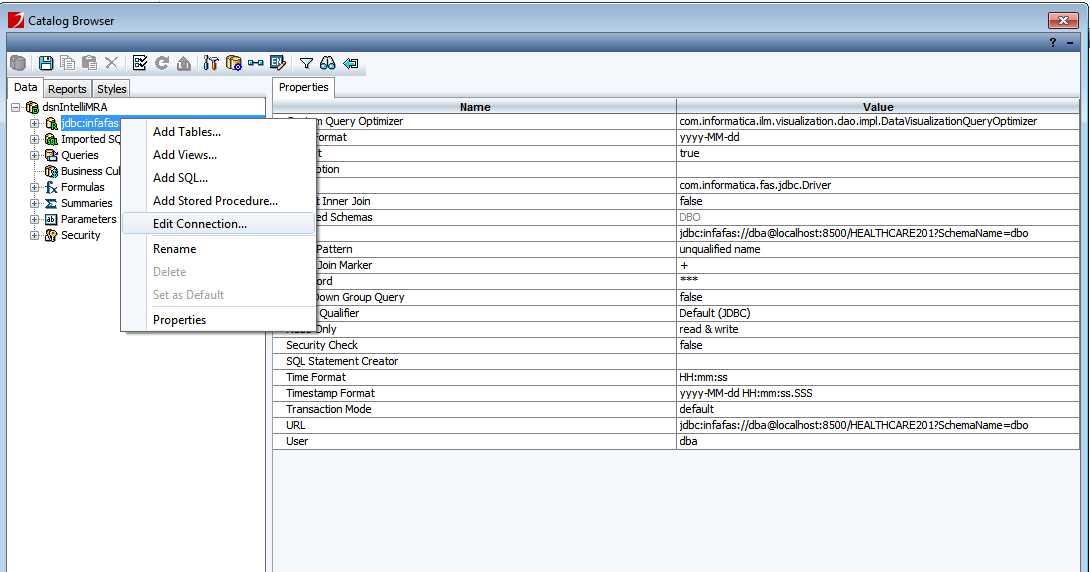Expand the Formulas tree node
Viewport: 1090px width, 572px height.
click(34, 187)
